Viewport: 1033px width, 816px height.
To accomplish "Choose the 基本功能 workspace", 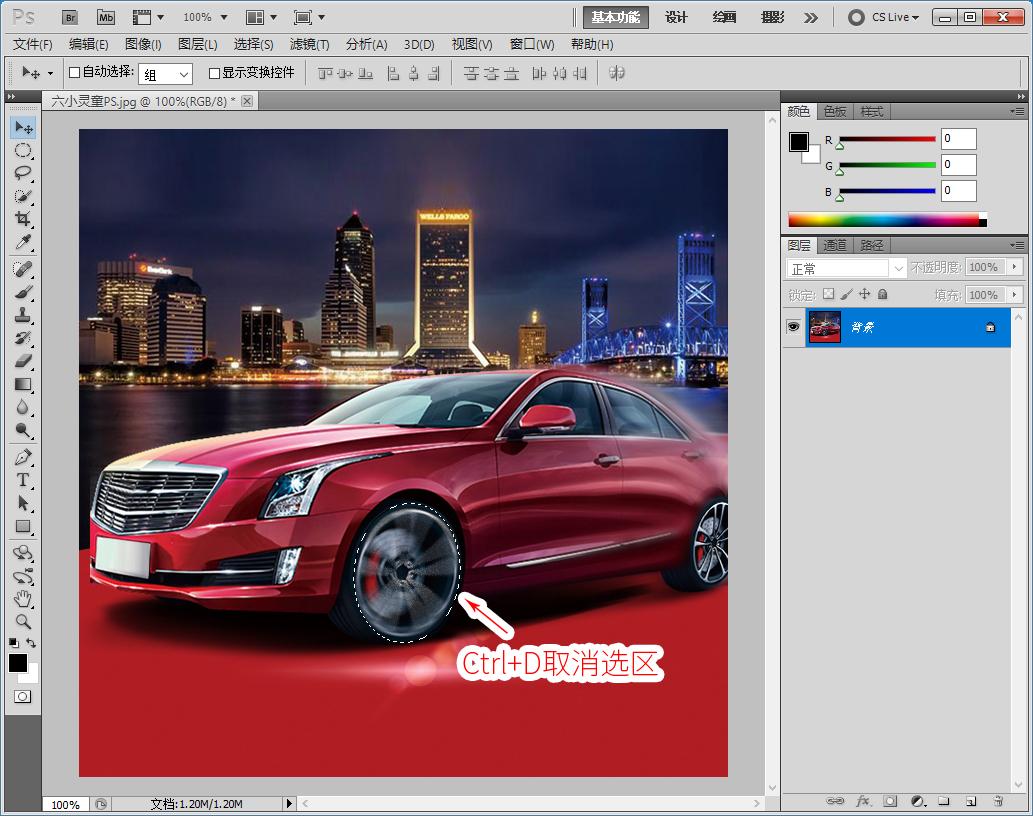I will tap(615, 17).
